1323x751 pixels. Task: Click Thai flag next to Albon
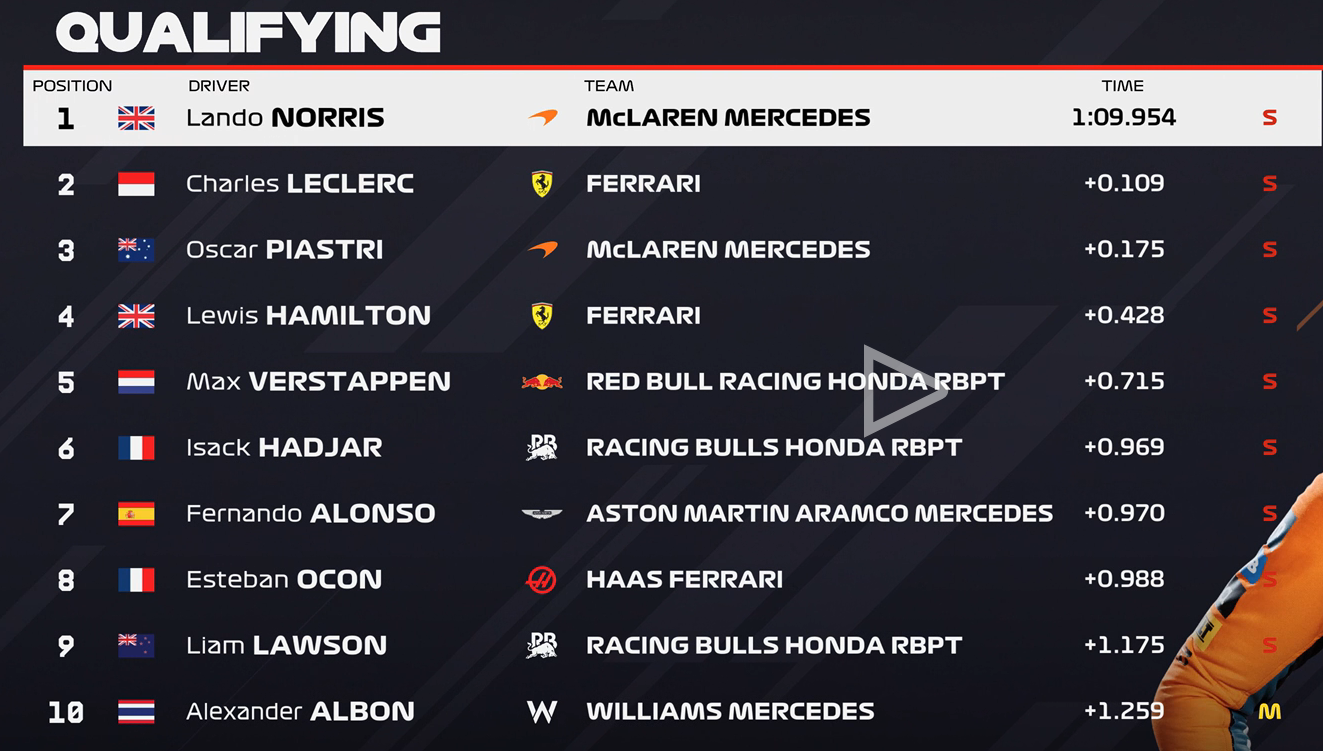(x=136, y=712)
